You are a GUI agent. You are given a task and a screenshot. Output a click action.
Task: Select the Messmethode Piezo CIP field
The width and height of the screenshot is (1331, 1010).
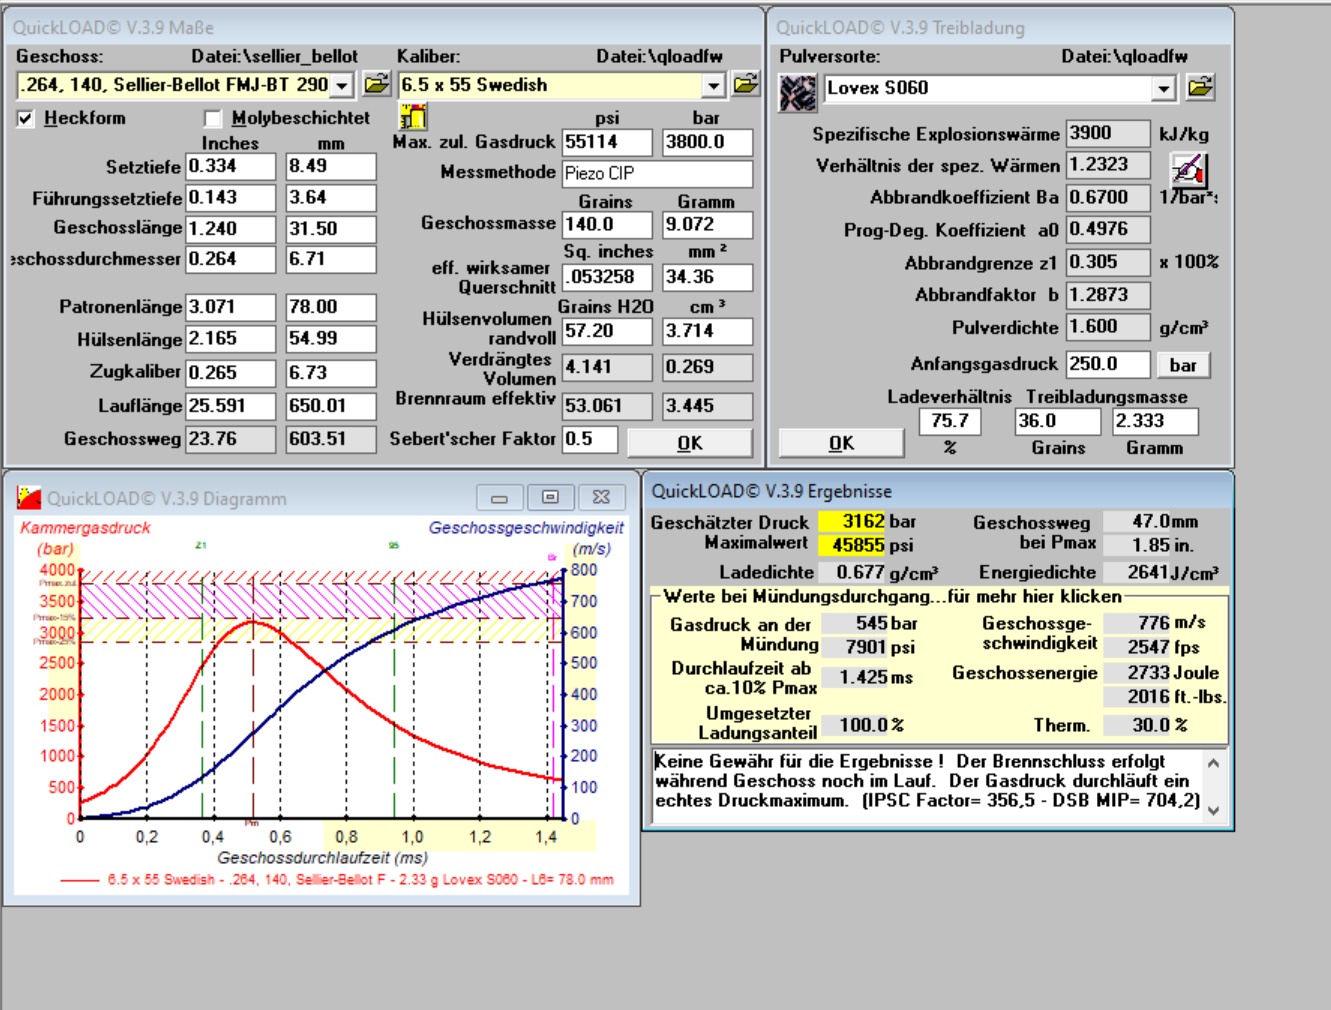(x=657, y=173)
